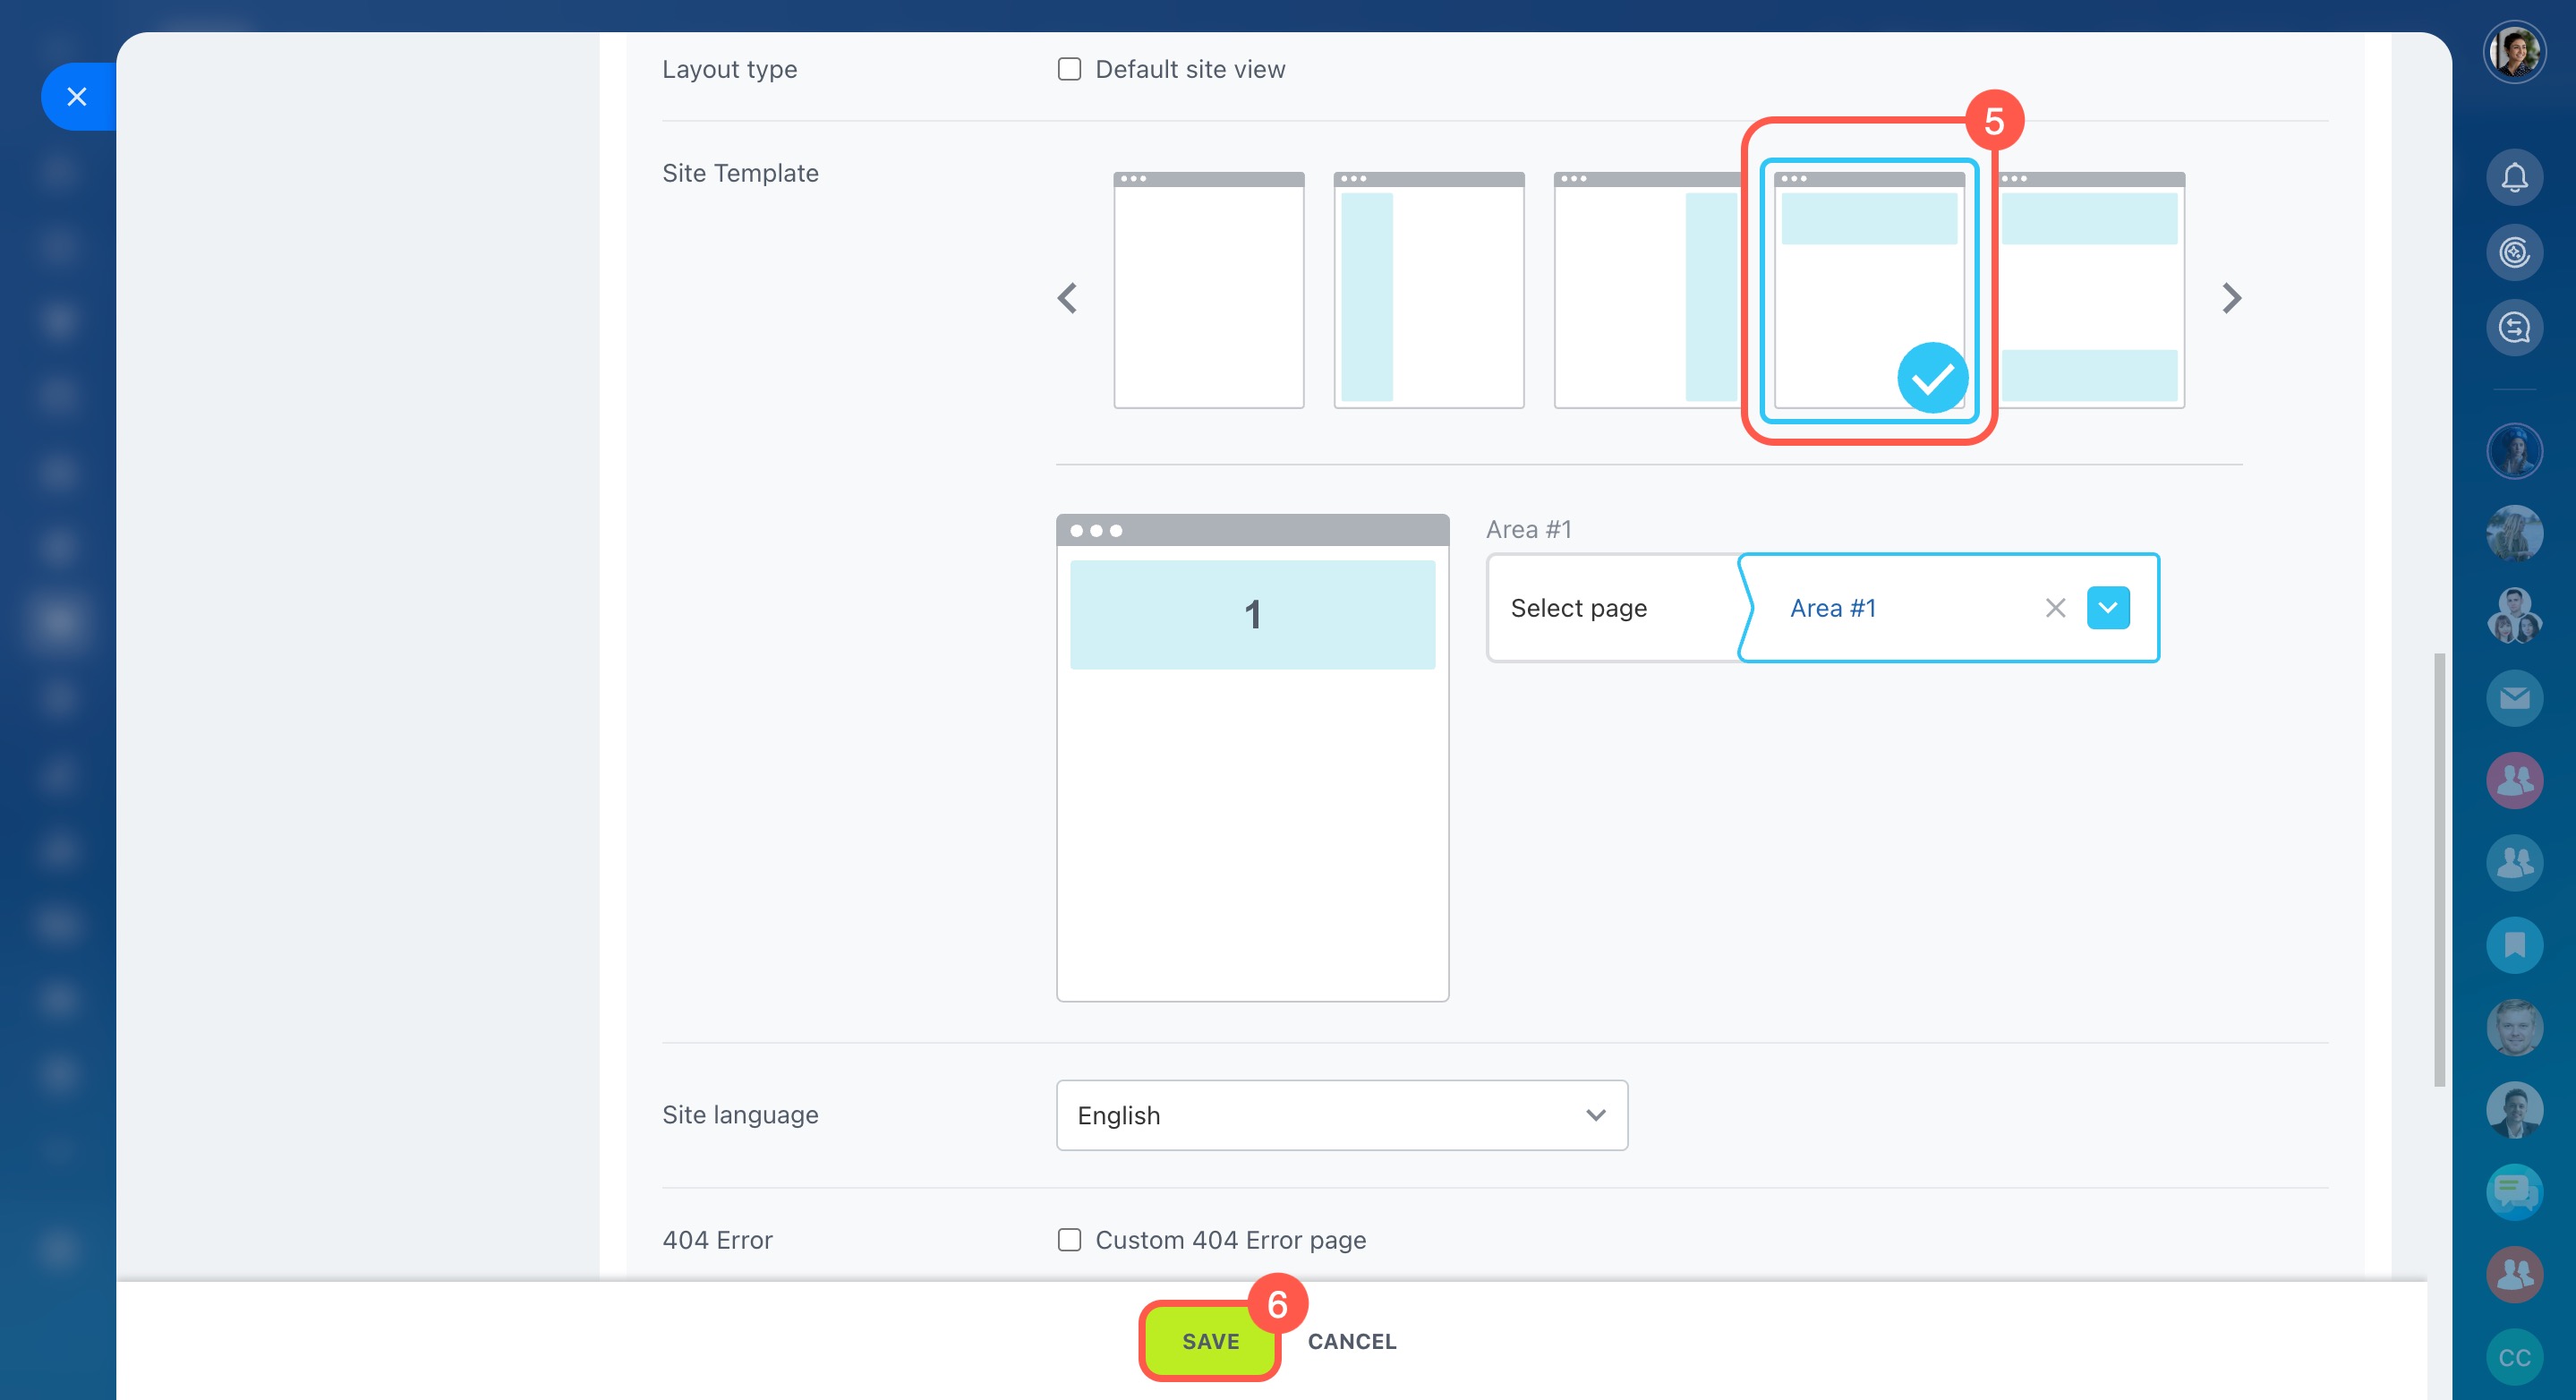The image size is (2576, 1400).
Task: Close the settings slider with the X button
Action: point(77,97)
